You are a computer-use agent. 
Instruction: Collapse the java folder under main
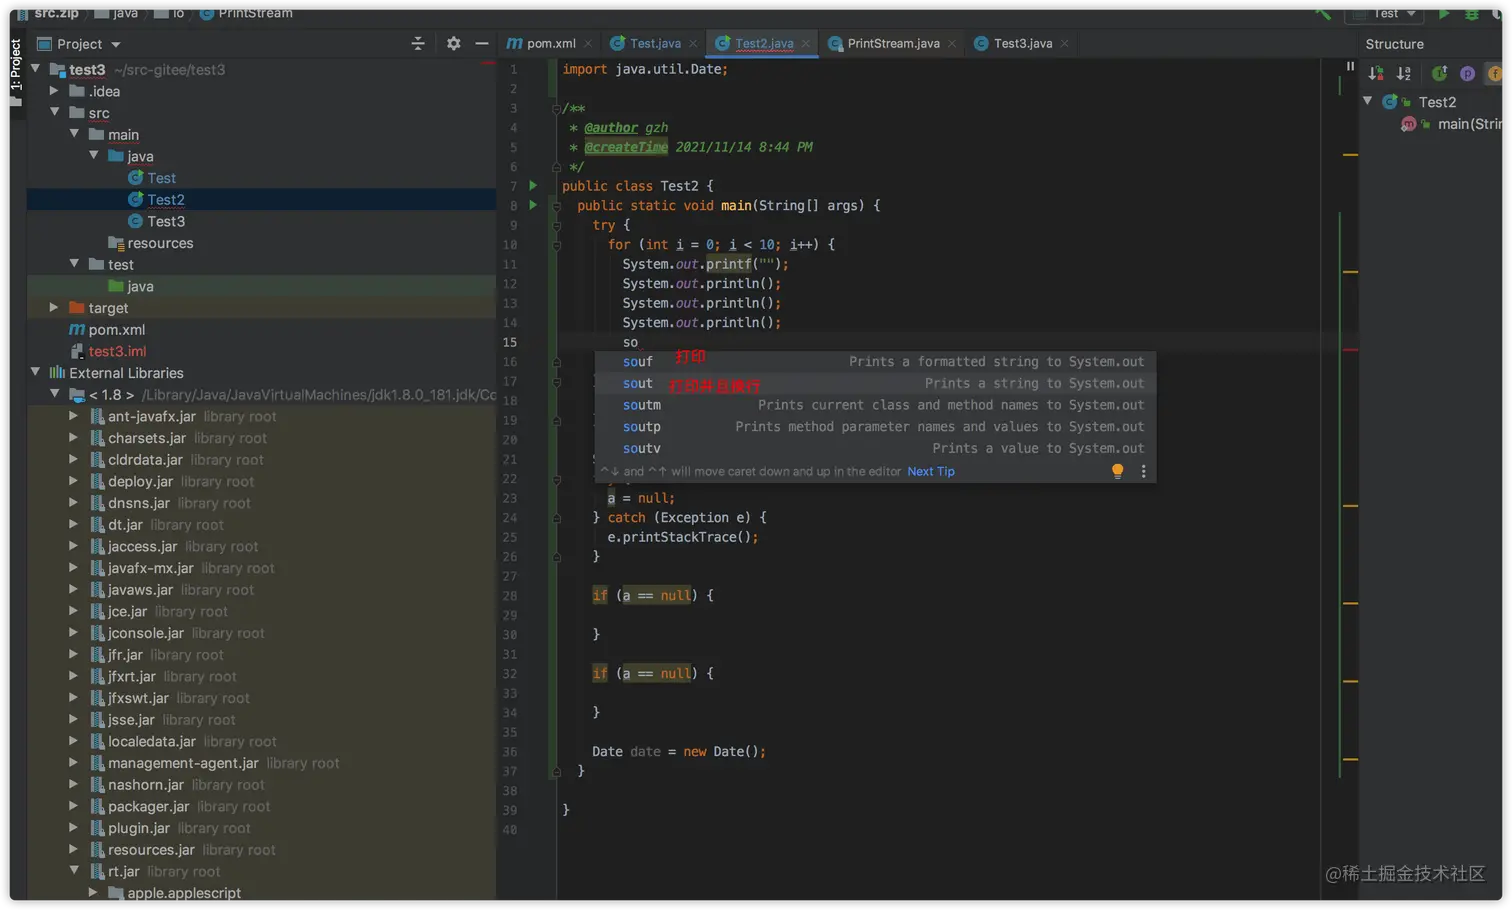[94, 155]
